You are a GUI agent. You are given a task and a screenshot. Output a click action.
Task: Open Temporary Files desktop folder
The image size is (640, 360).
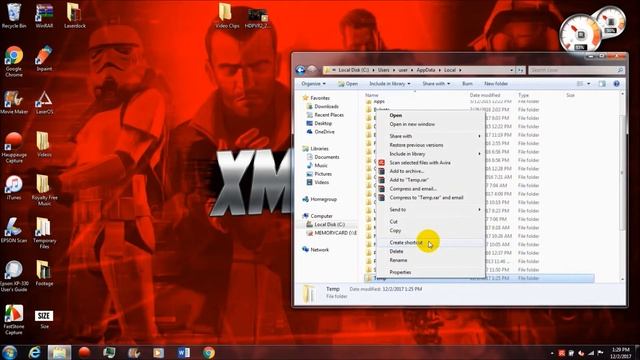44,233
